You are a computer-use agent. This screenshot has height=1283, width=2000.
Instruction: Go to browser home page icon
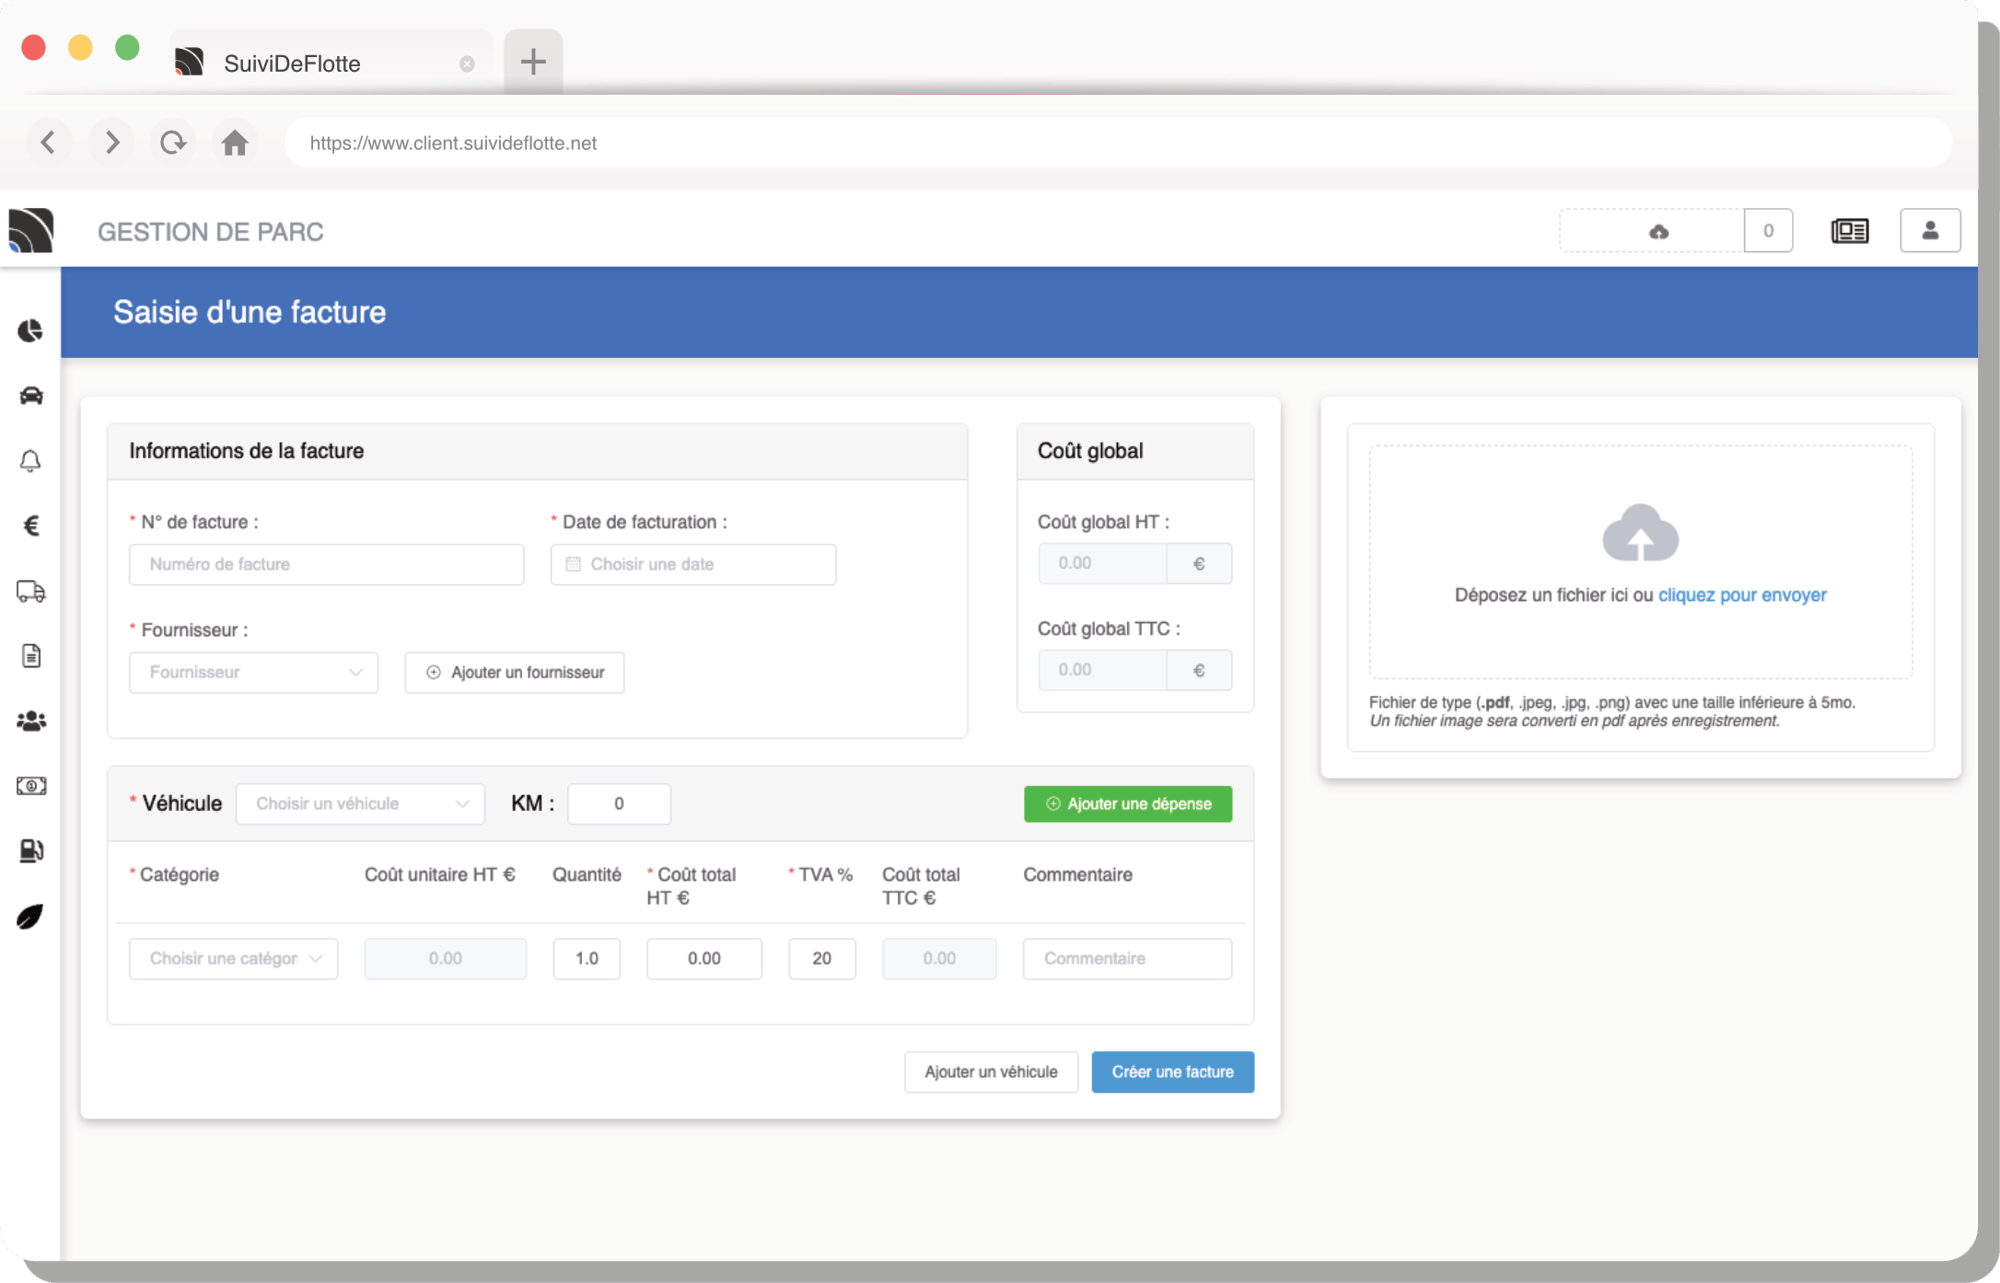click(235, 142)
